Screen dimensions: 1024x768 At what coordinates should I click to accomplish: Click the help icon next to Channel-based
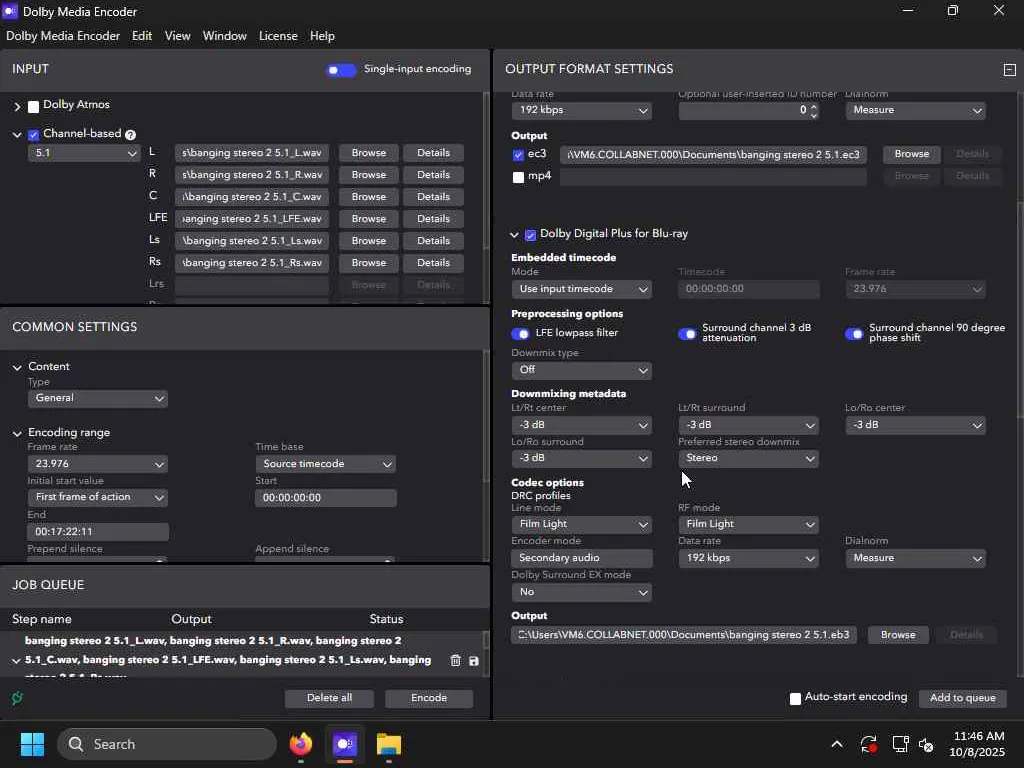tap(130, 135)
